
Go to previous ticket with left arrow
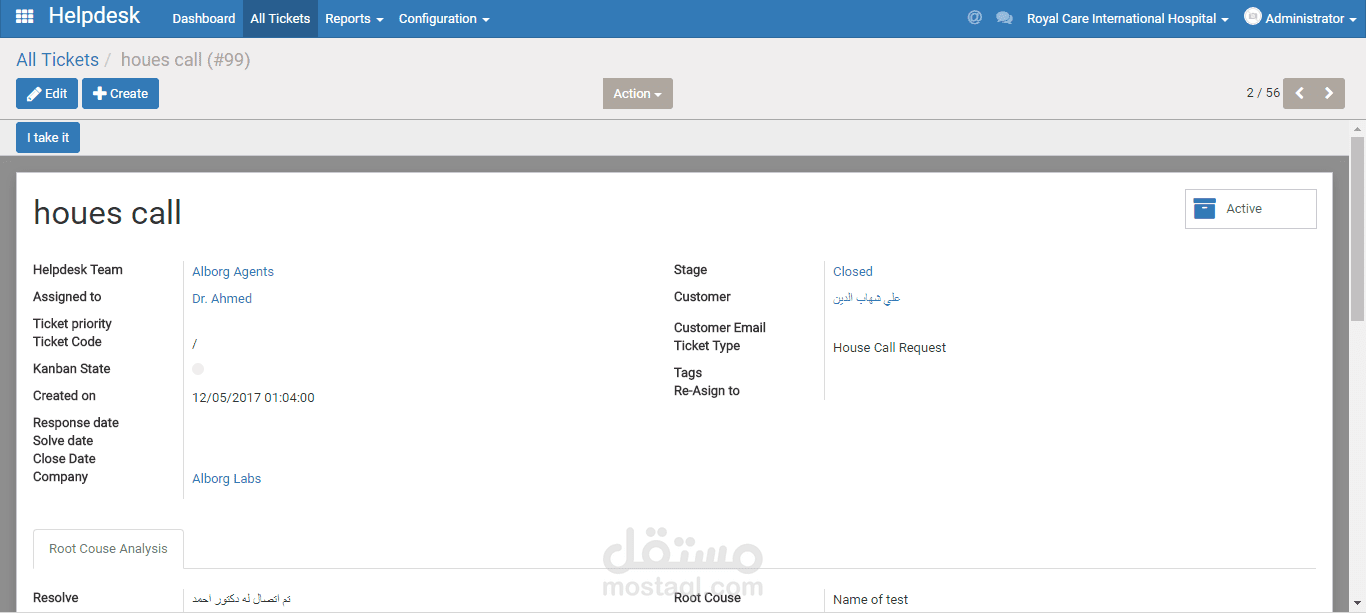tap(1299, 93)
